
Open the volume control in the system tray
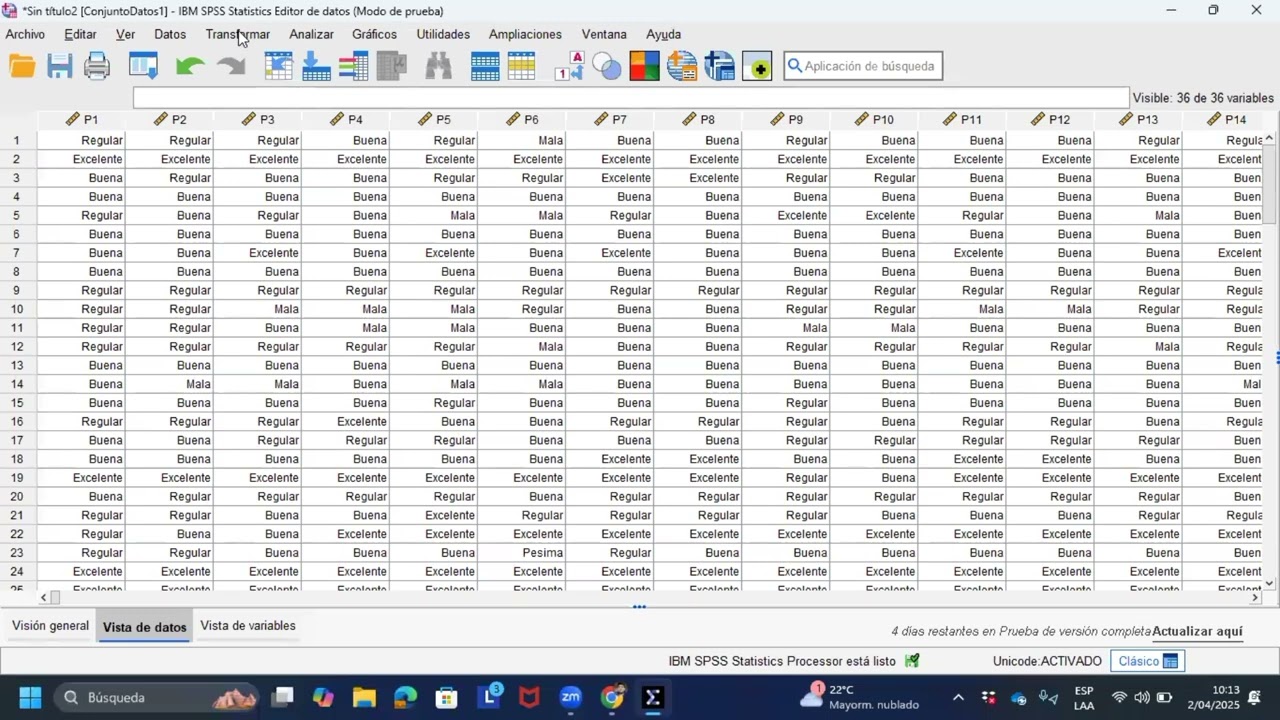click(x=1142, y=697)
